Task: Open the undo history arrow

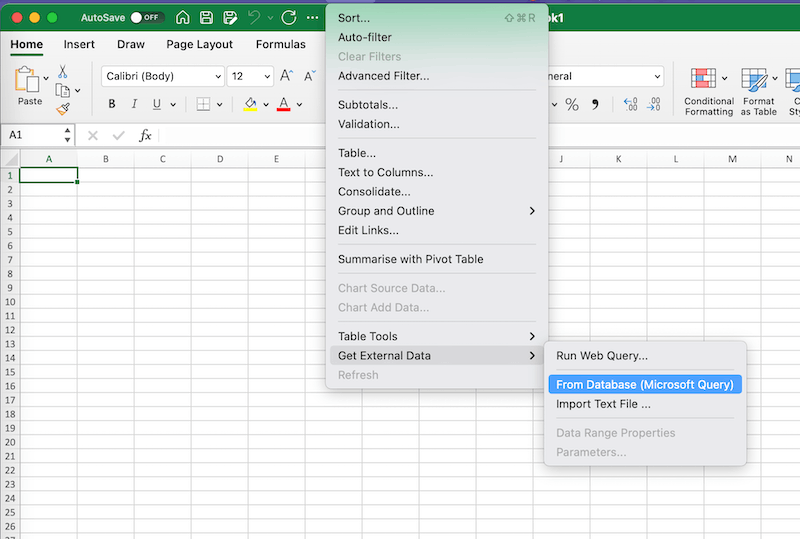Action: pos(270,18)
